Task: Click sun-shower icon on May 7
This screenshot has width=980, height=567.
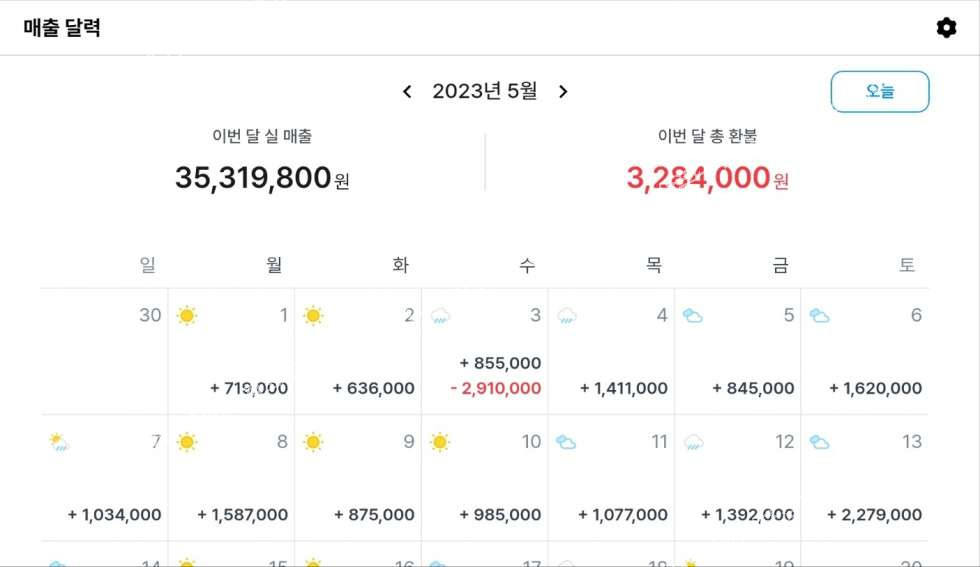Action: pos(59,442)
